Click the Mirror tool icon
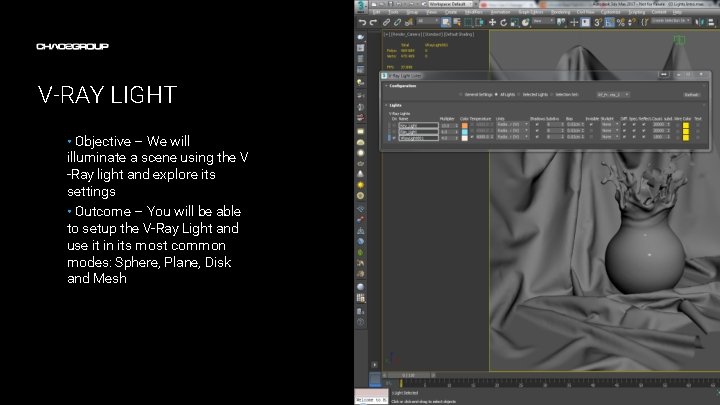Viewport: 720px width, 405px height. click(x=700, y=22)
